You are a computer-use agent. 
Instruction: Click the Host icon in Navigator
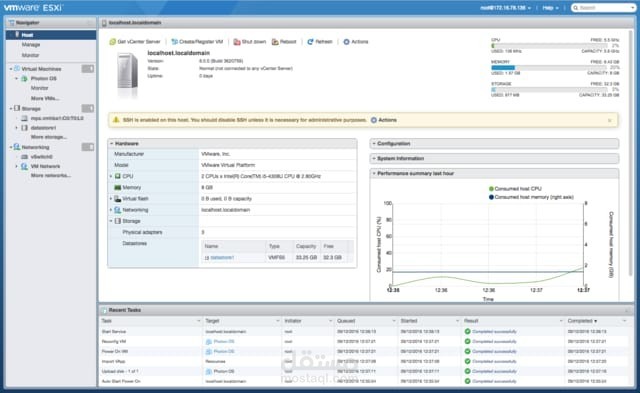17,34
